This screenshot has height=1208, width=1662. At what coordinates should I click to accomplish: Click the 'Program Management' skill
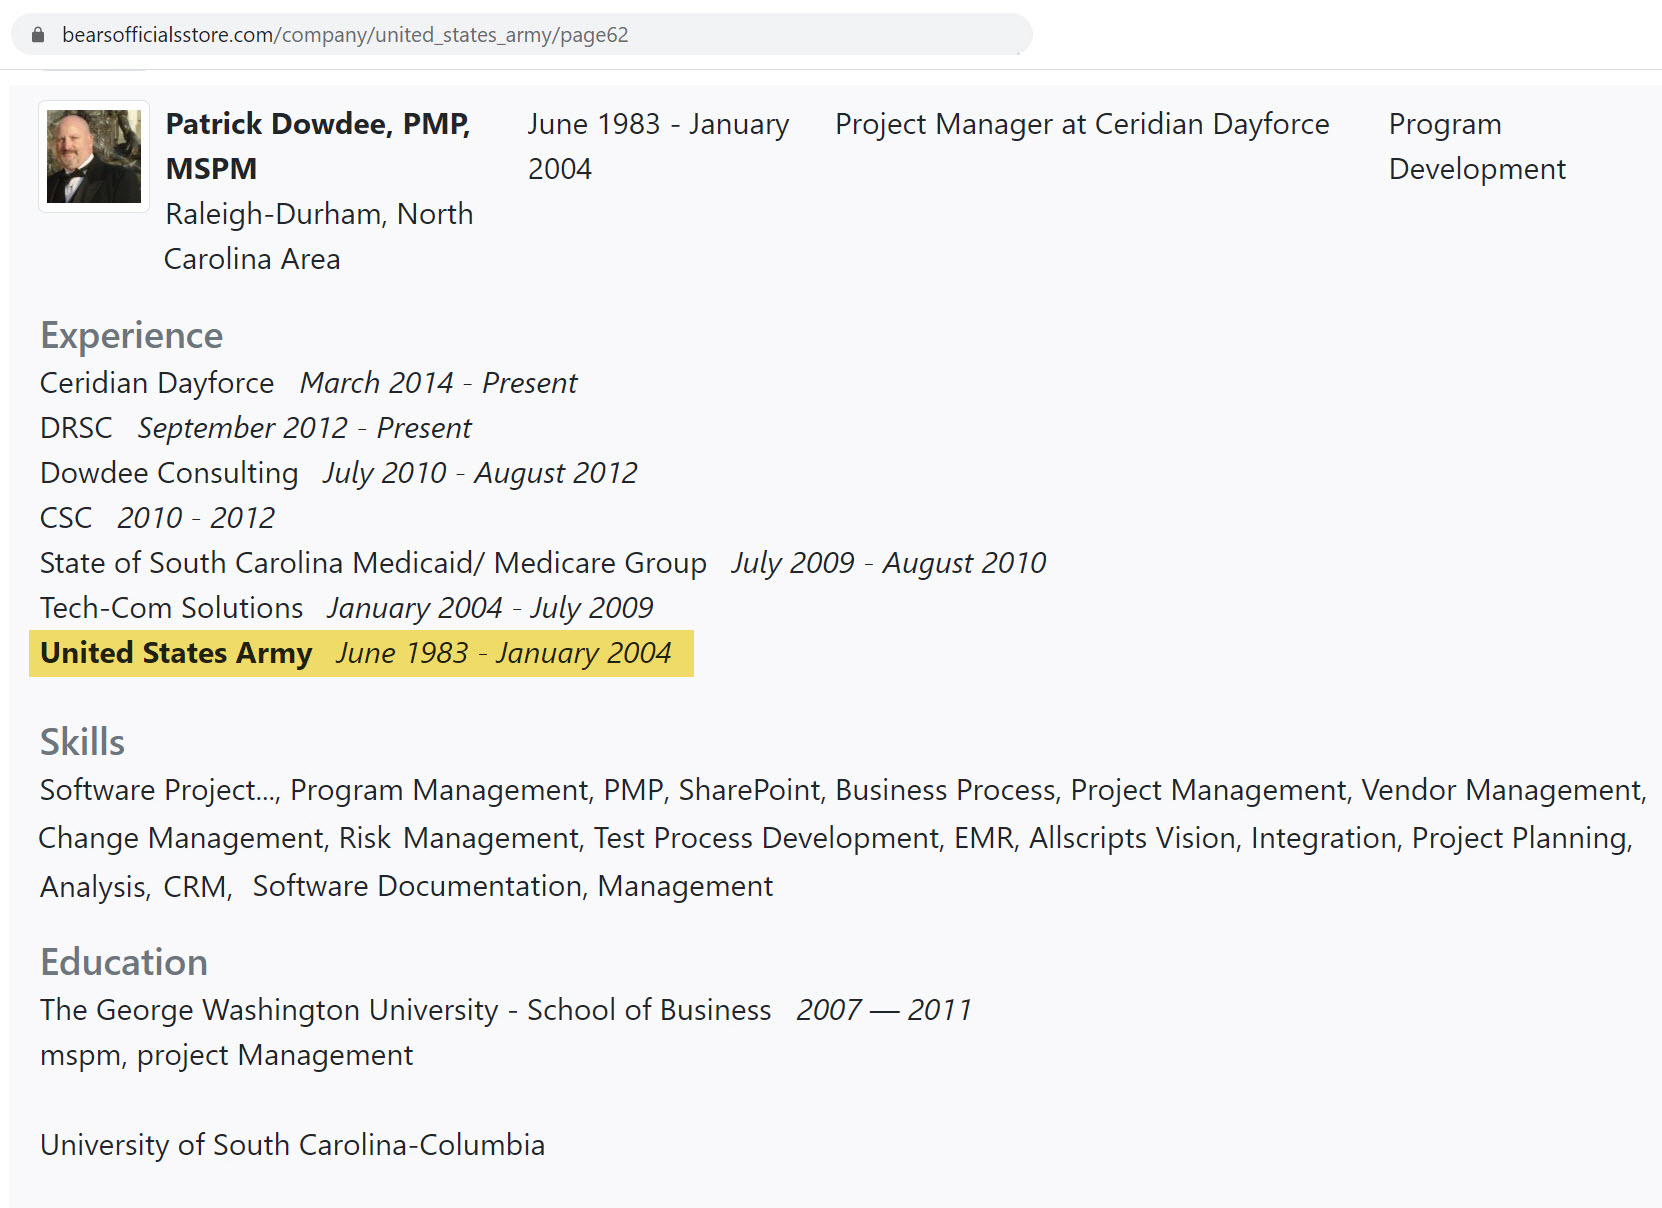[x=439, y=790]
